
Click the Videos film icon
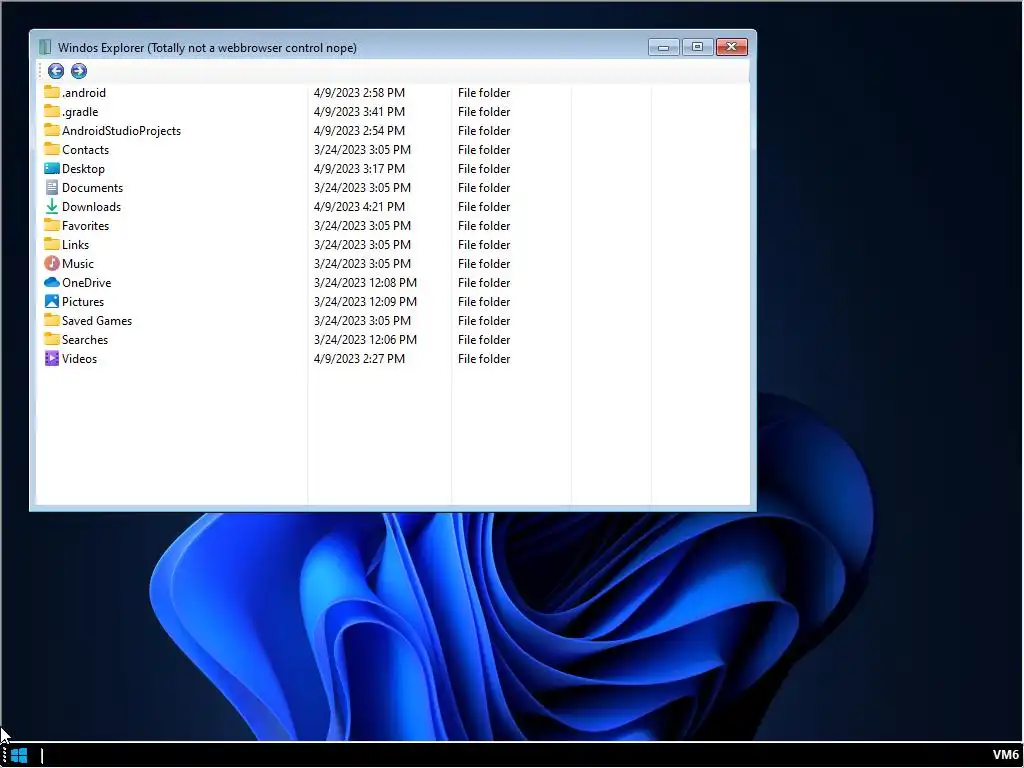(52, 358)
